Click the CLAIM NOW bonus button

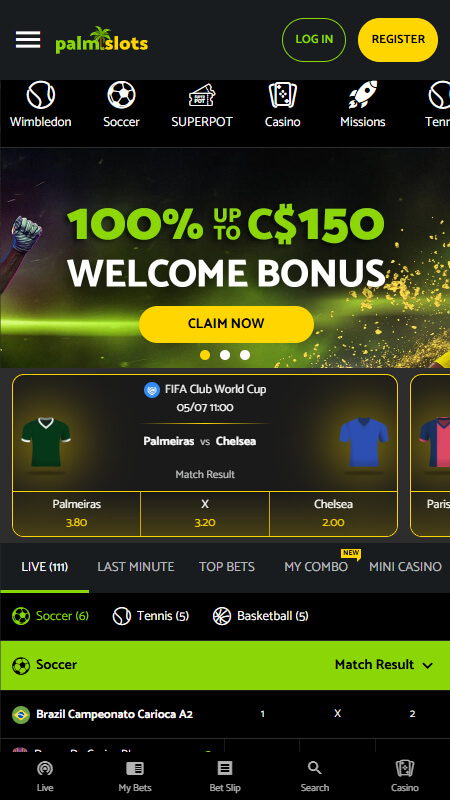tap(226, 324)
